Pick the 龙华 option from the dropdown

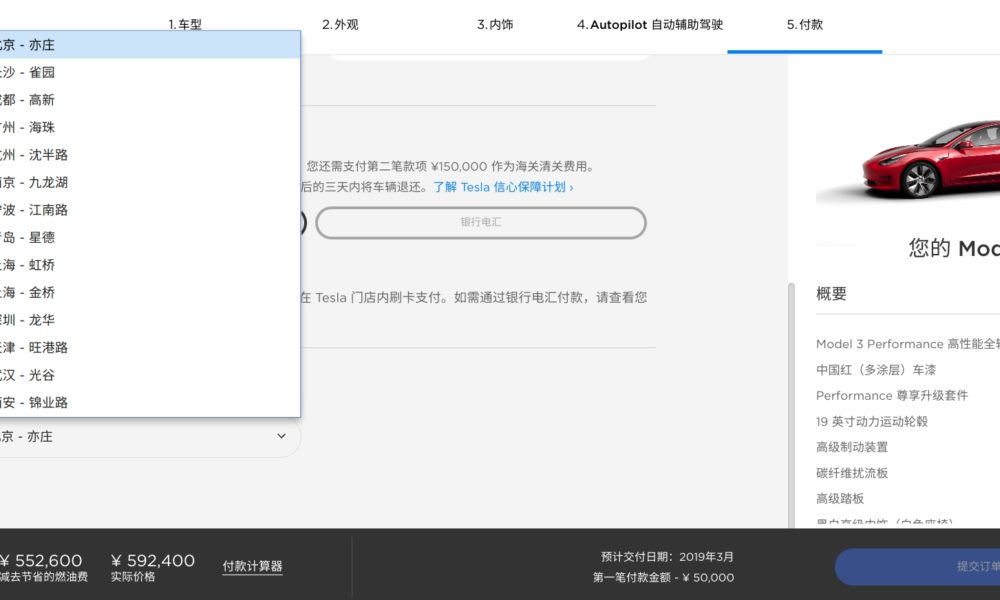(x=150, y=319)
